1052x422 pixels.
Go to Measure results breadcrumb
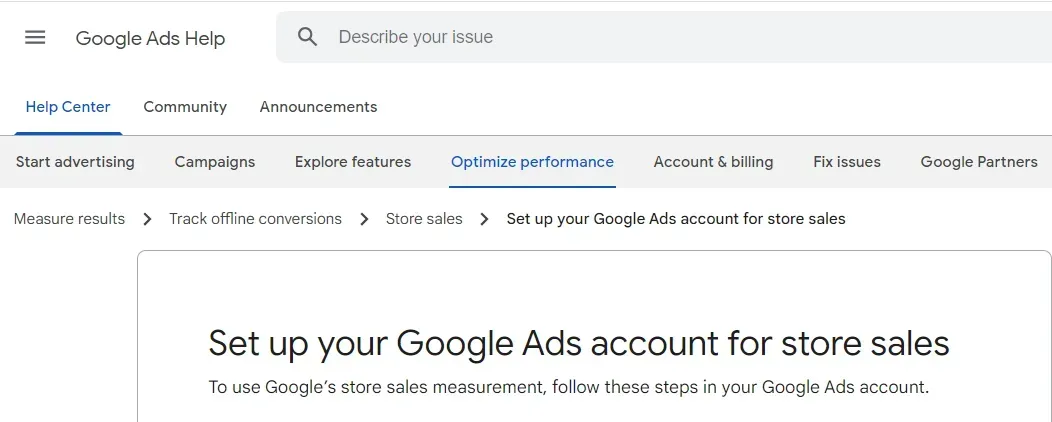[x=69, y=219]
